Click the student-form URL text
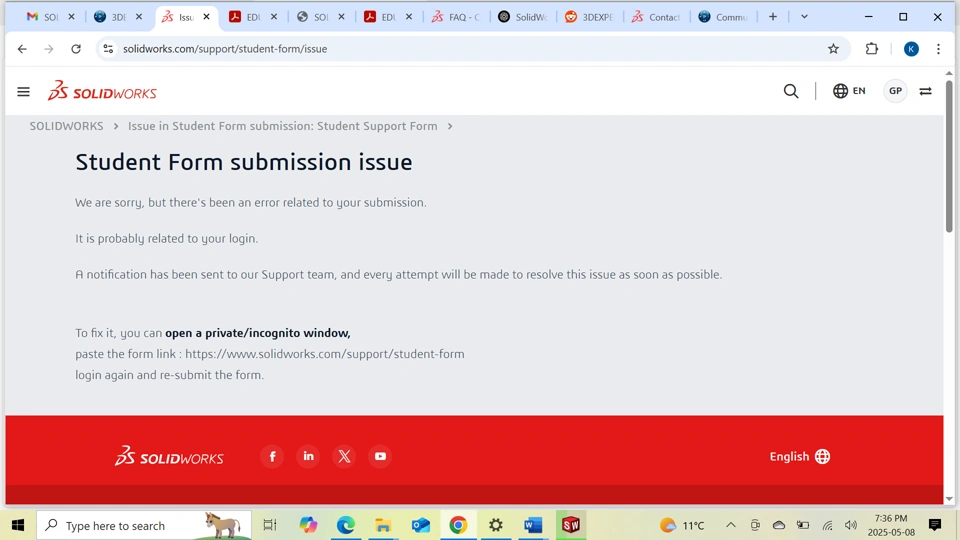Viewport: 960px width, 540px height. (324, 354)
